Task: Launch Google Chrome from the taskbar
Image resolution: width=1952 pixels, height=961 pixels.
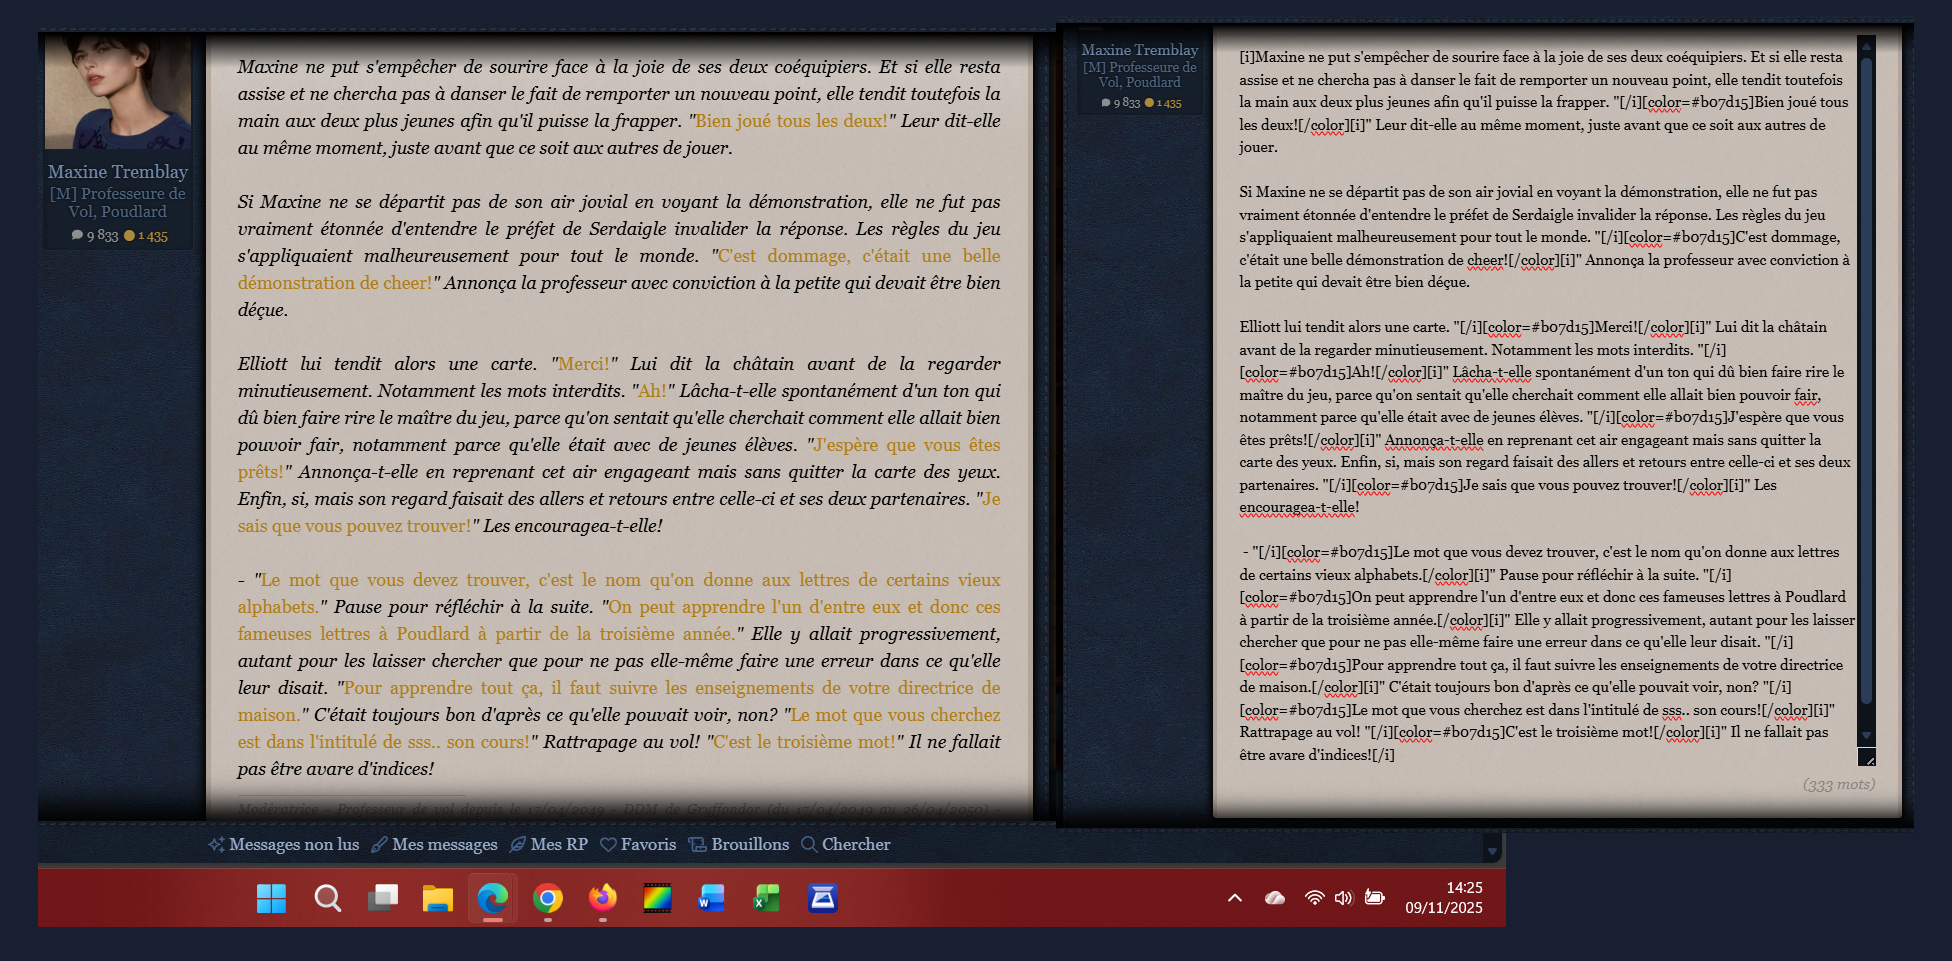Action: tap(547, 898)
